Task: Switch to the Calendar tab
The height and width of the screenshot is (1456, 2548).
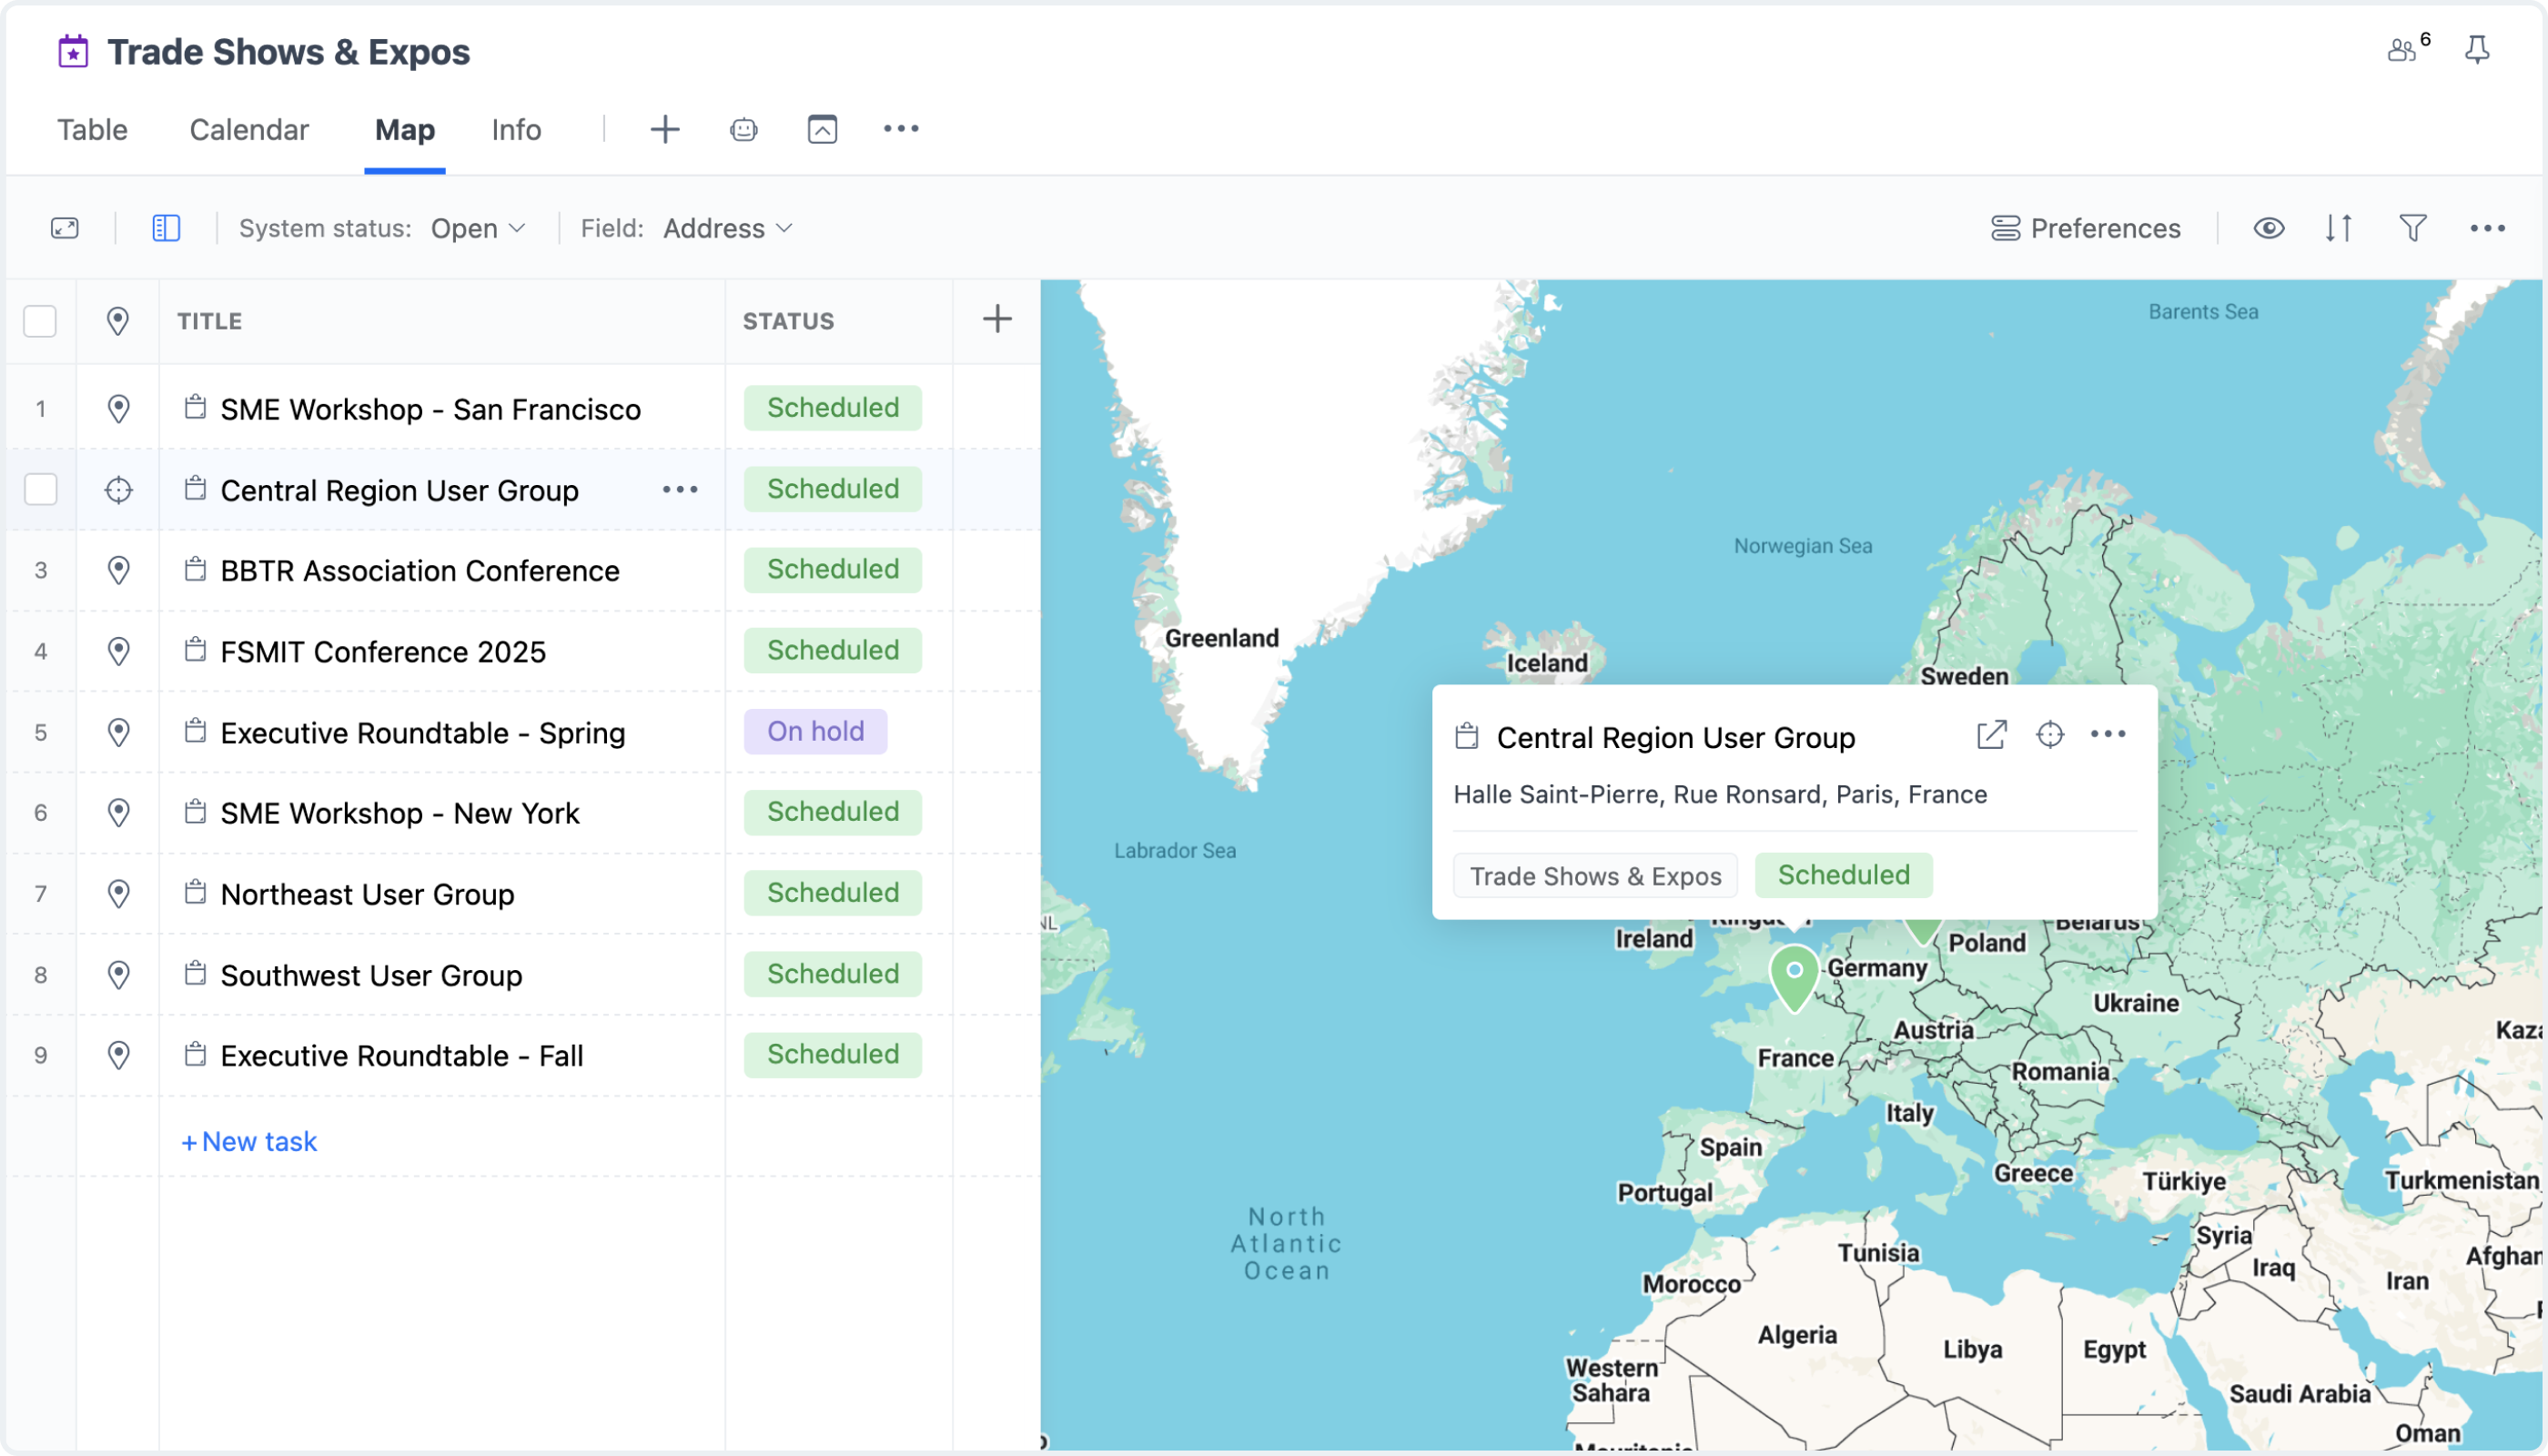Action: point(249,130)
